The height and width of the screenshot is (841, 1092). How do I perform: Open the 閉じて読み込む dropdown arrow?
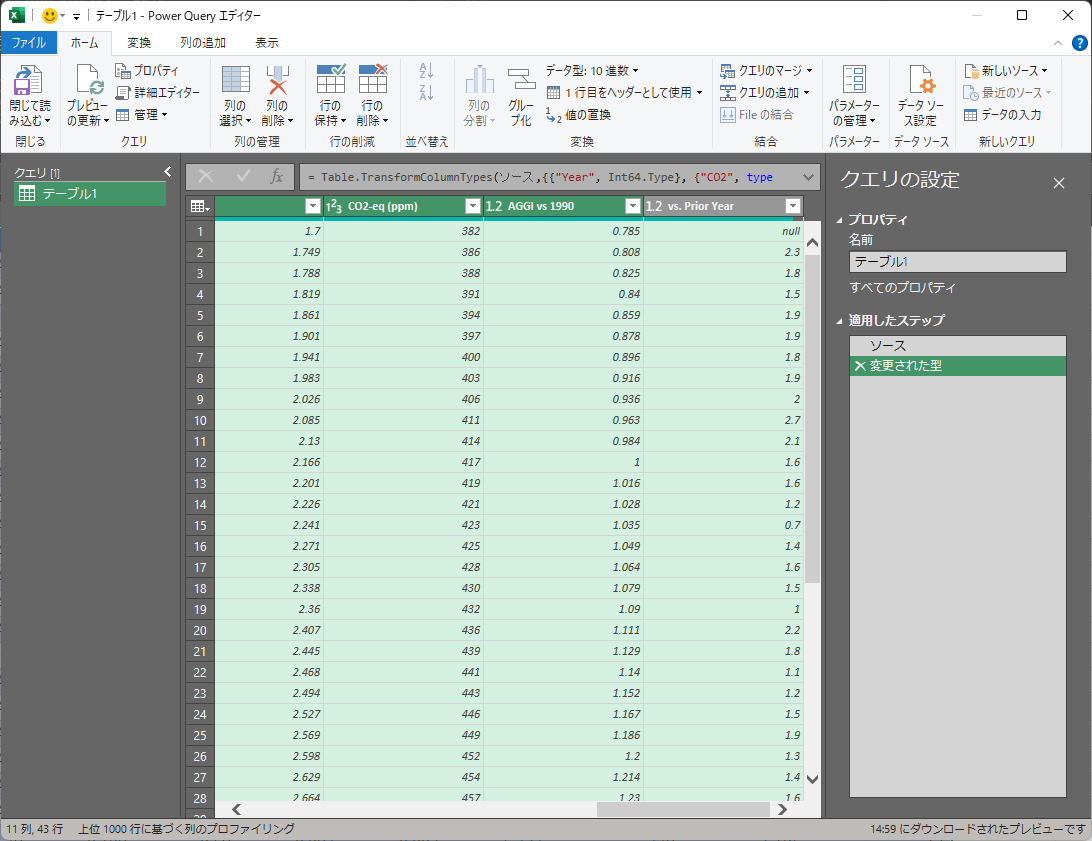pyautogui.click(x=47, y=121)
